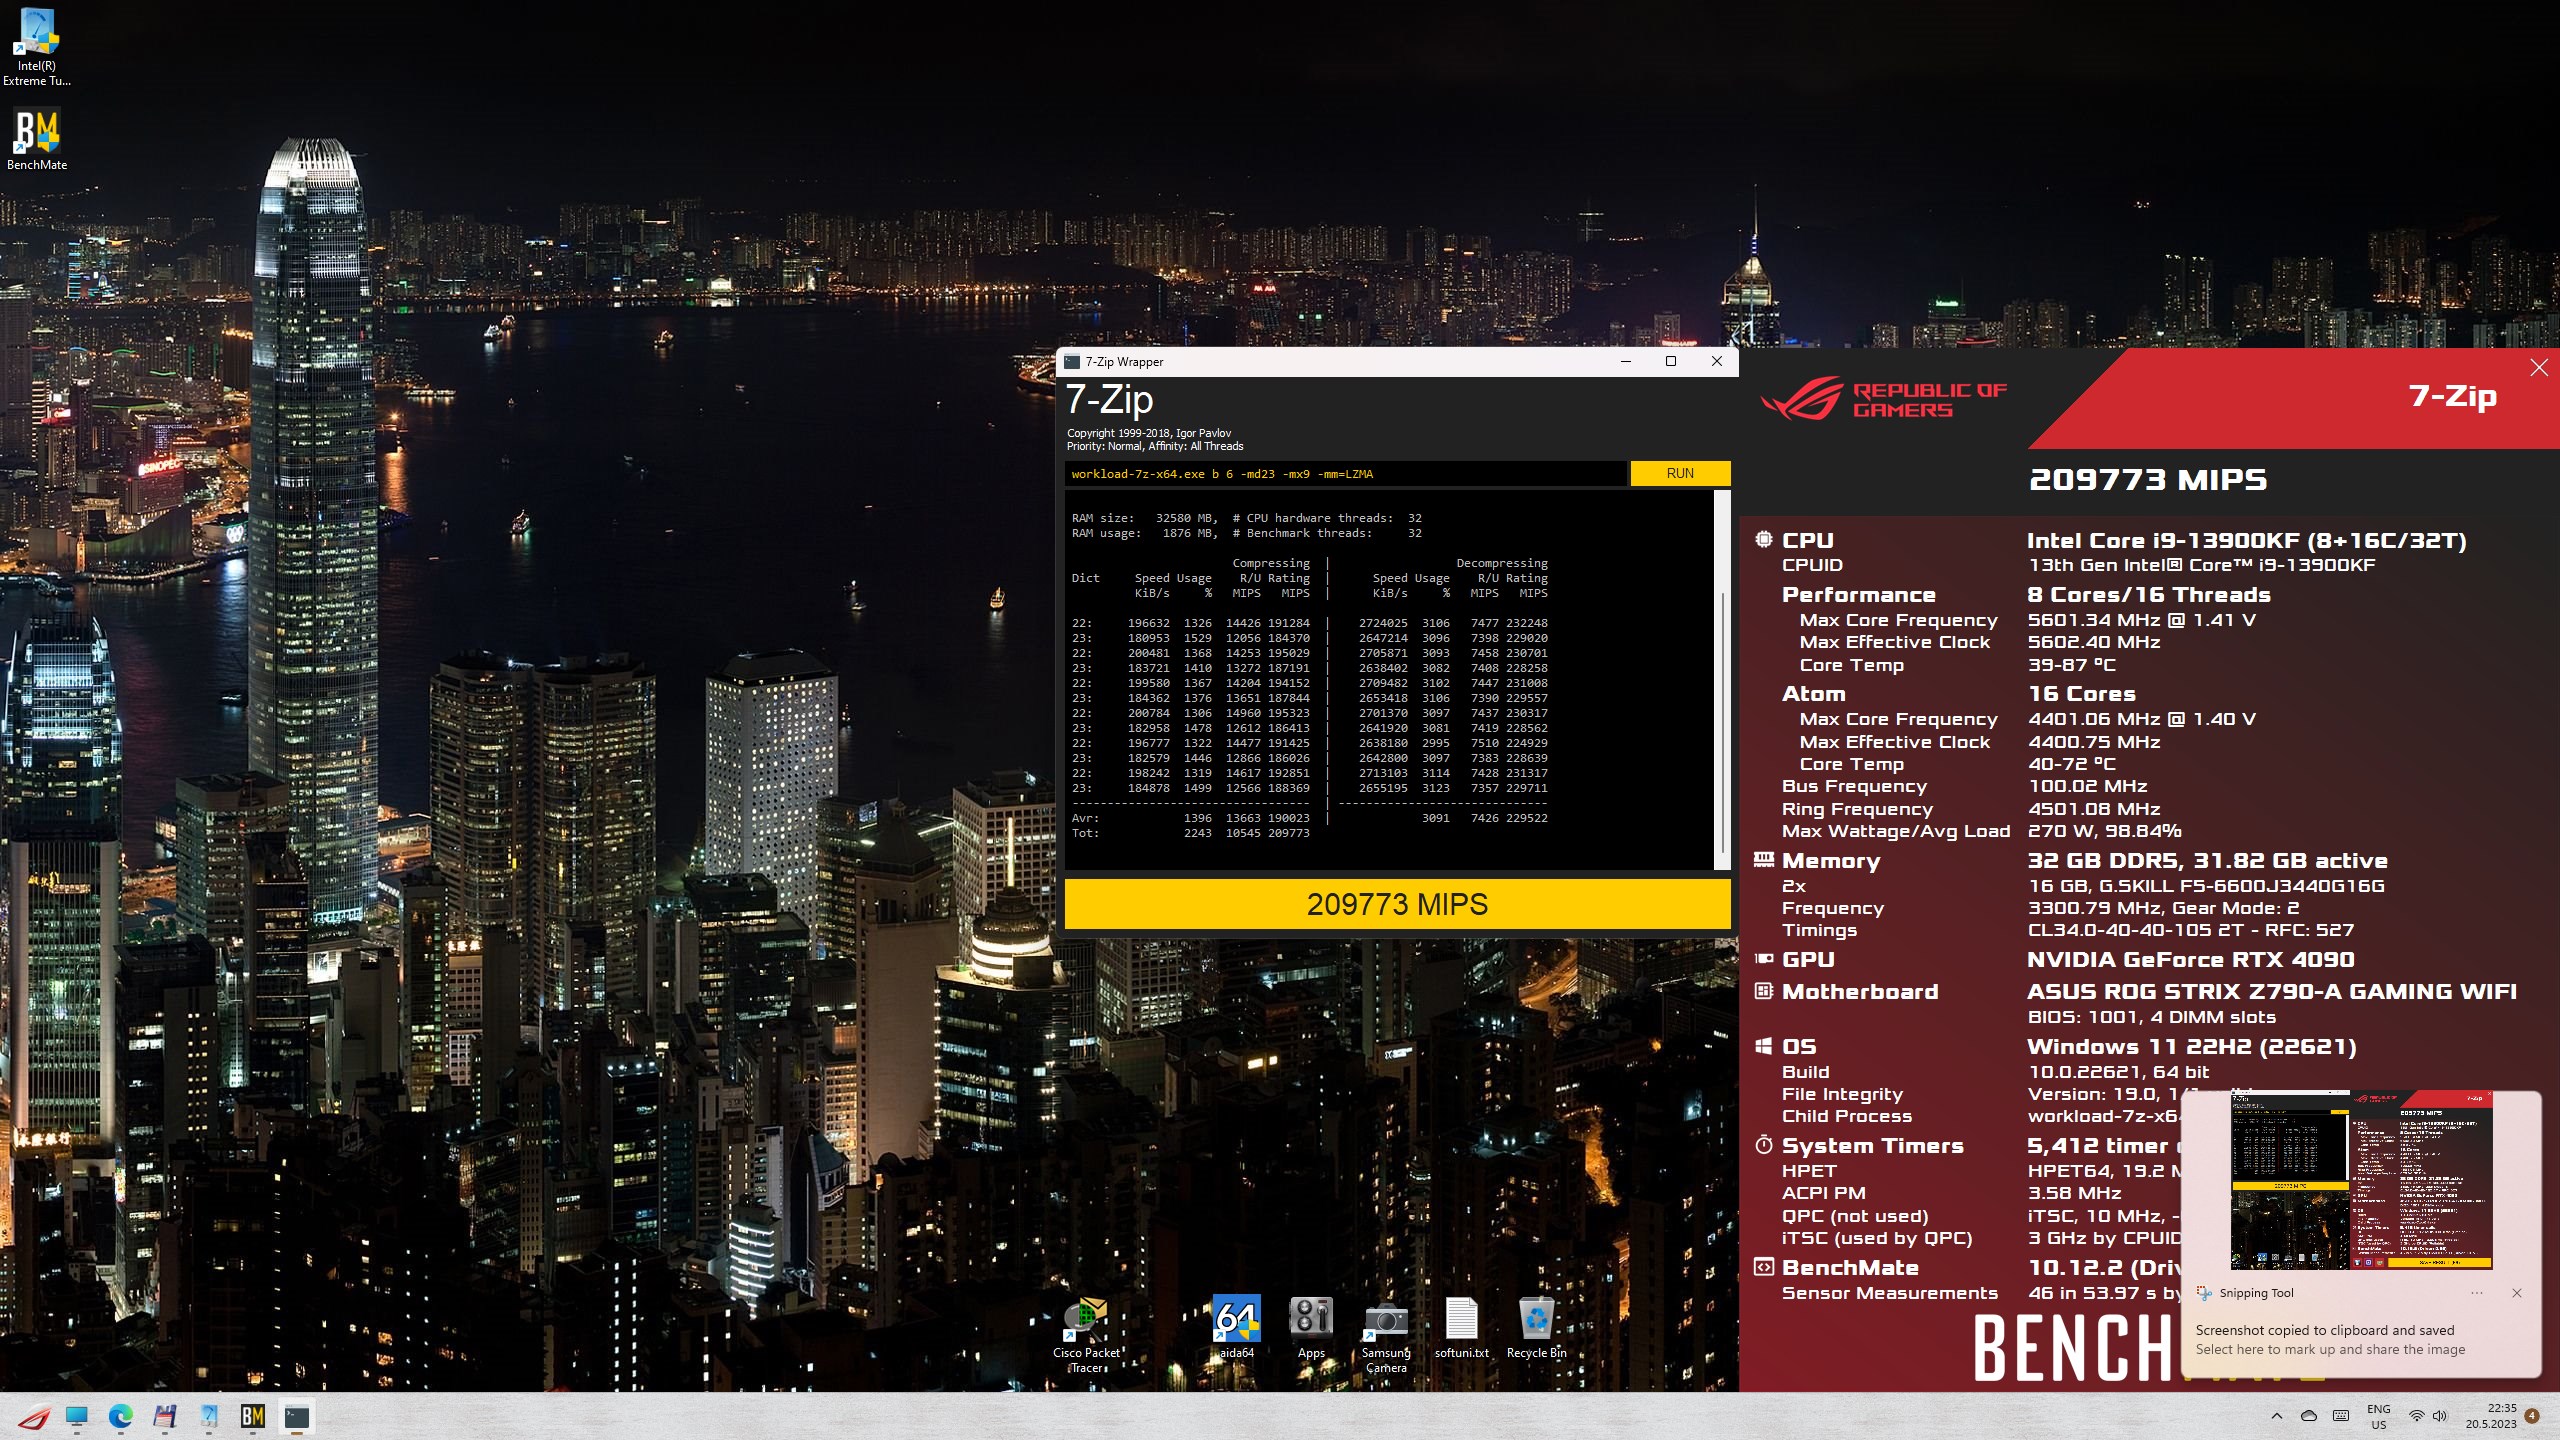This screenshot has height=1440, width=2560.
Task: Open the volume speaker tray icon
Action: (x=2439, y=1416)
